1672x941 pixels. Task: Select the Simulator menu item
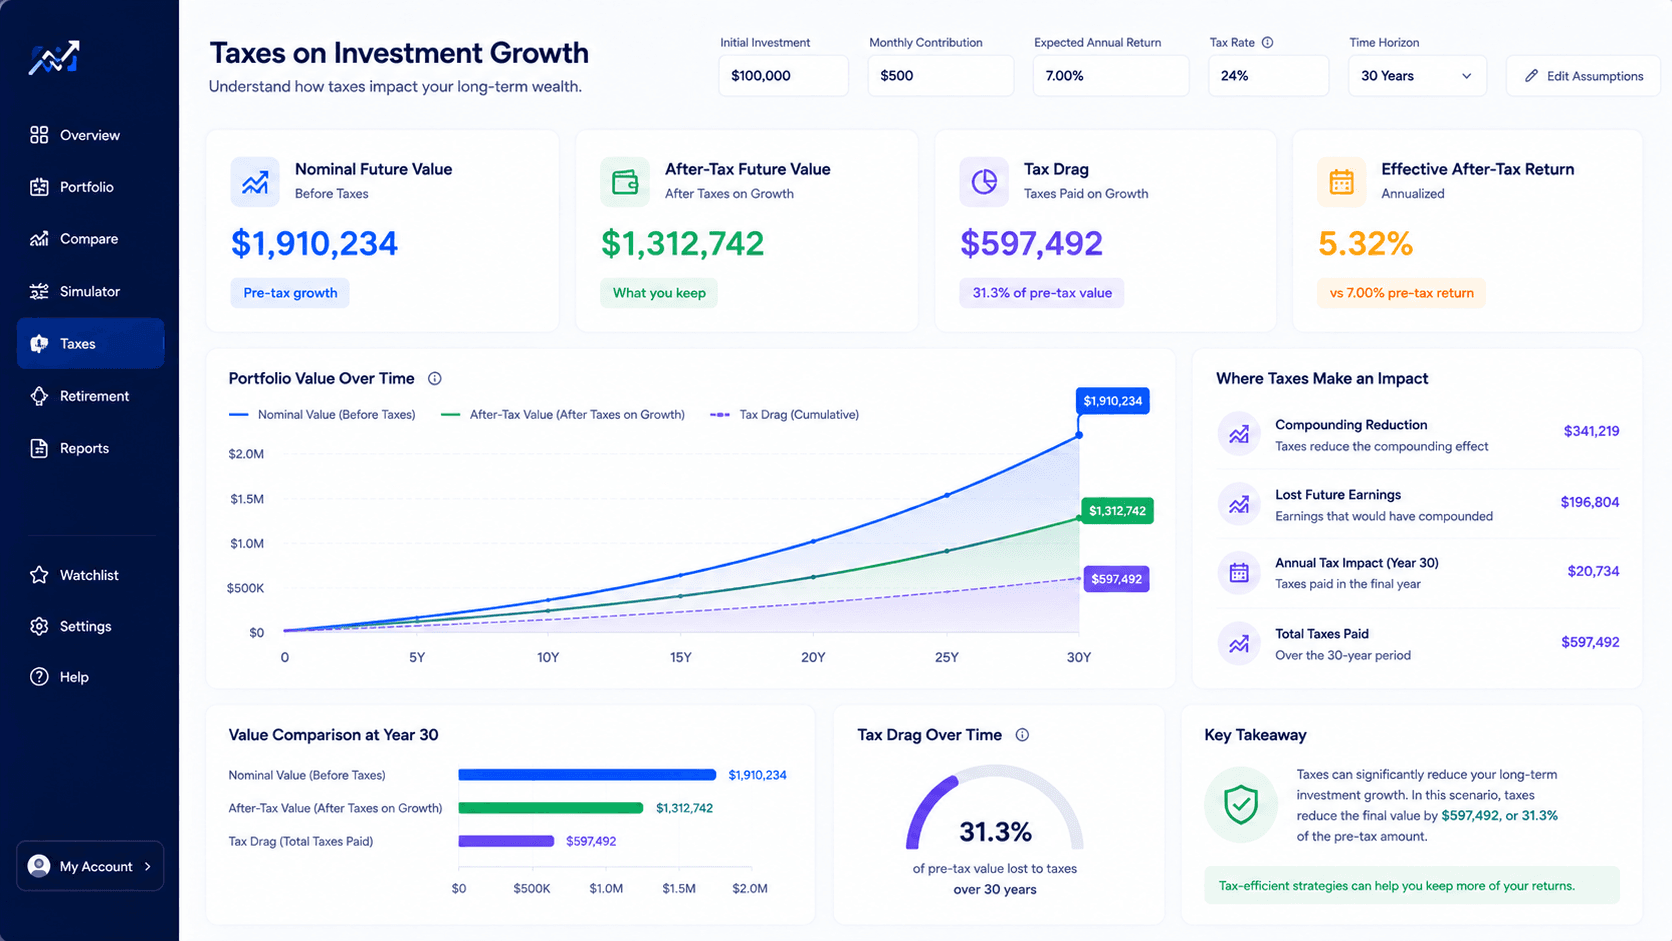(x=90, y=291)
